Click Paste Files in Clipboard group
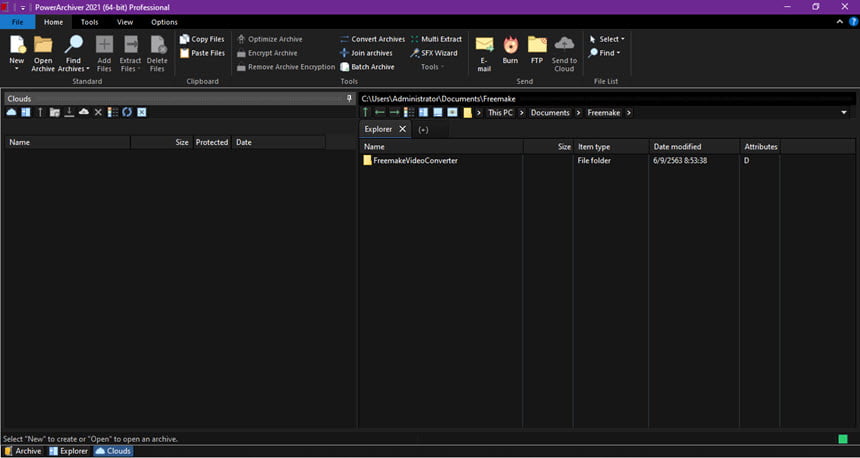Viewport: 860px width, 458px height. (x=202, y=53)
